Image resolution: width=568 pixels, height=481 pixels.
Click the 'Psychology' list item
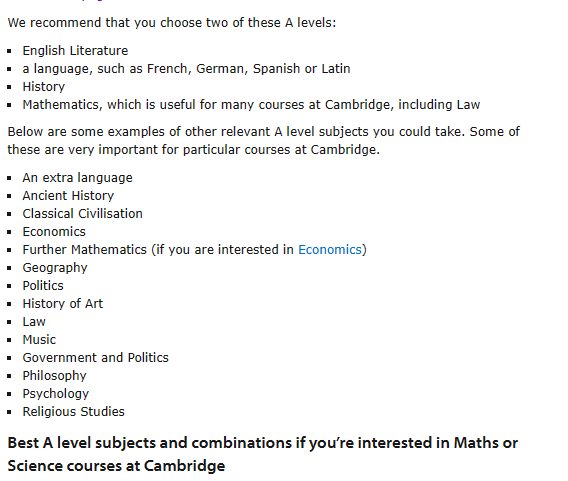55,394
